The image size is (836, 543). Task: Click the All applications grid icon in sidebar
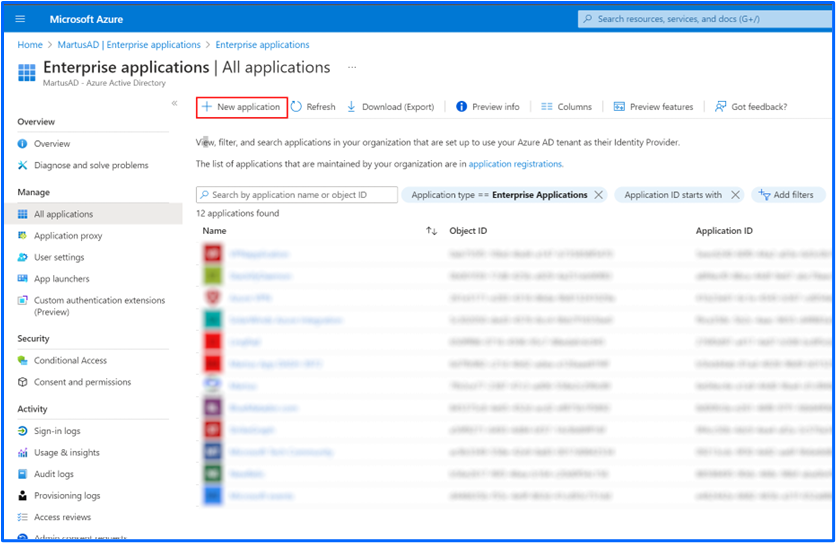(22, 214)
